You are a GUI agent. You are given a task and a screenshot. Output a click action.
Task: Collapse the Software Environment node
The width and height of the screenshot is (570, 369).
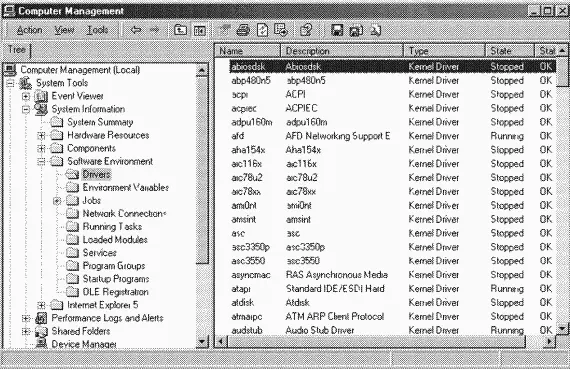point(41,162)
